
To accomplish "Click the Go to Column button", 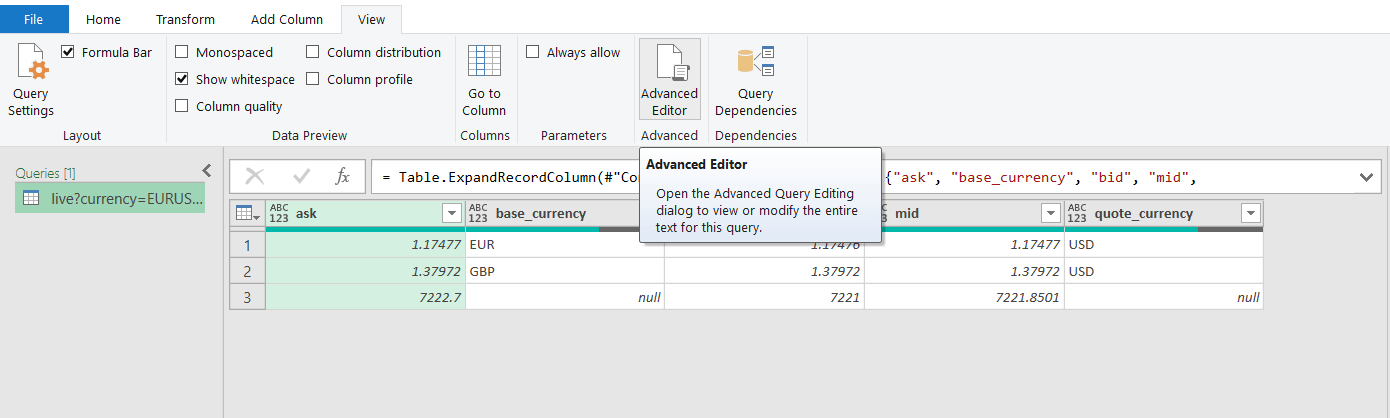I will pos(484,81).
